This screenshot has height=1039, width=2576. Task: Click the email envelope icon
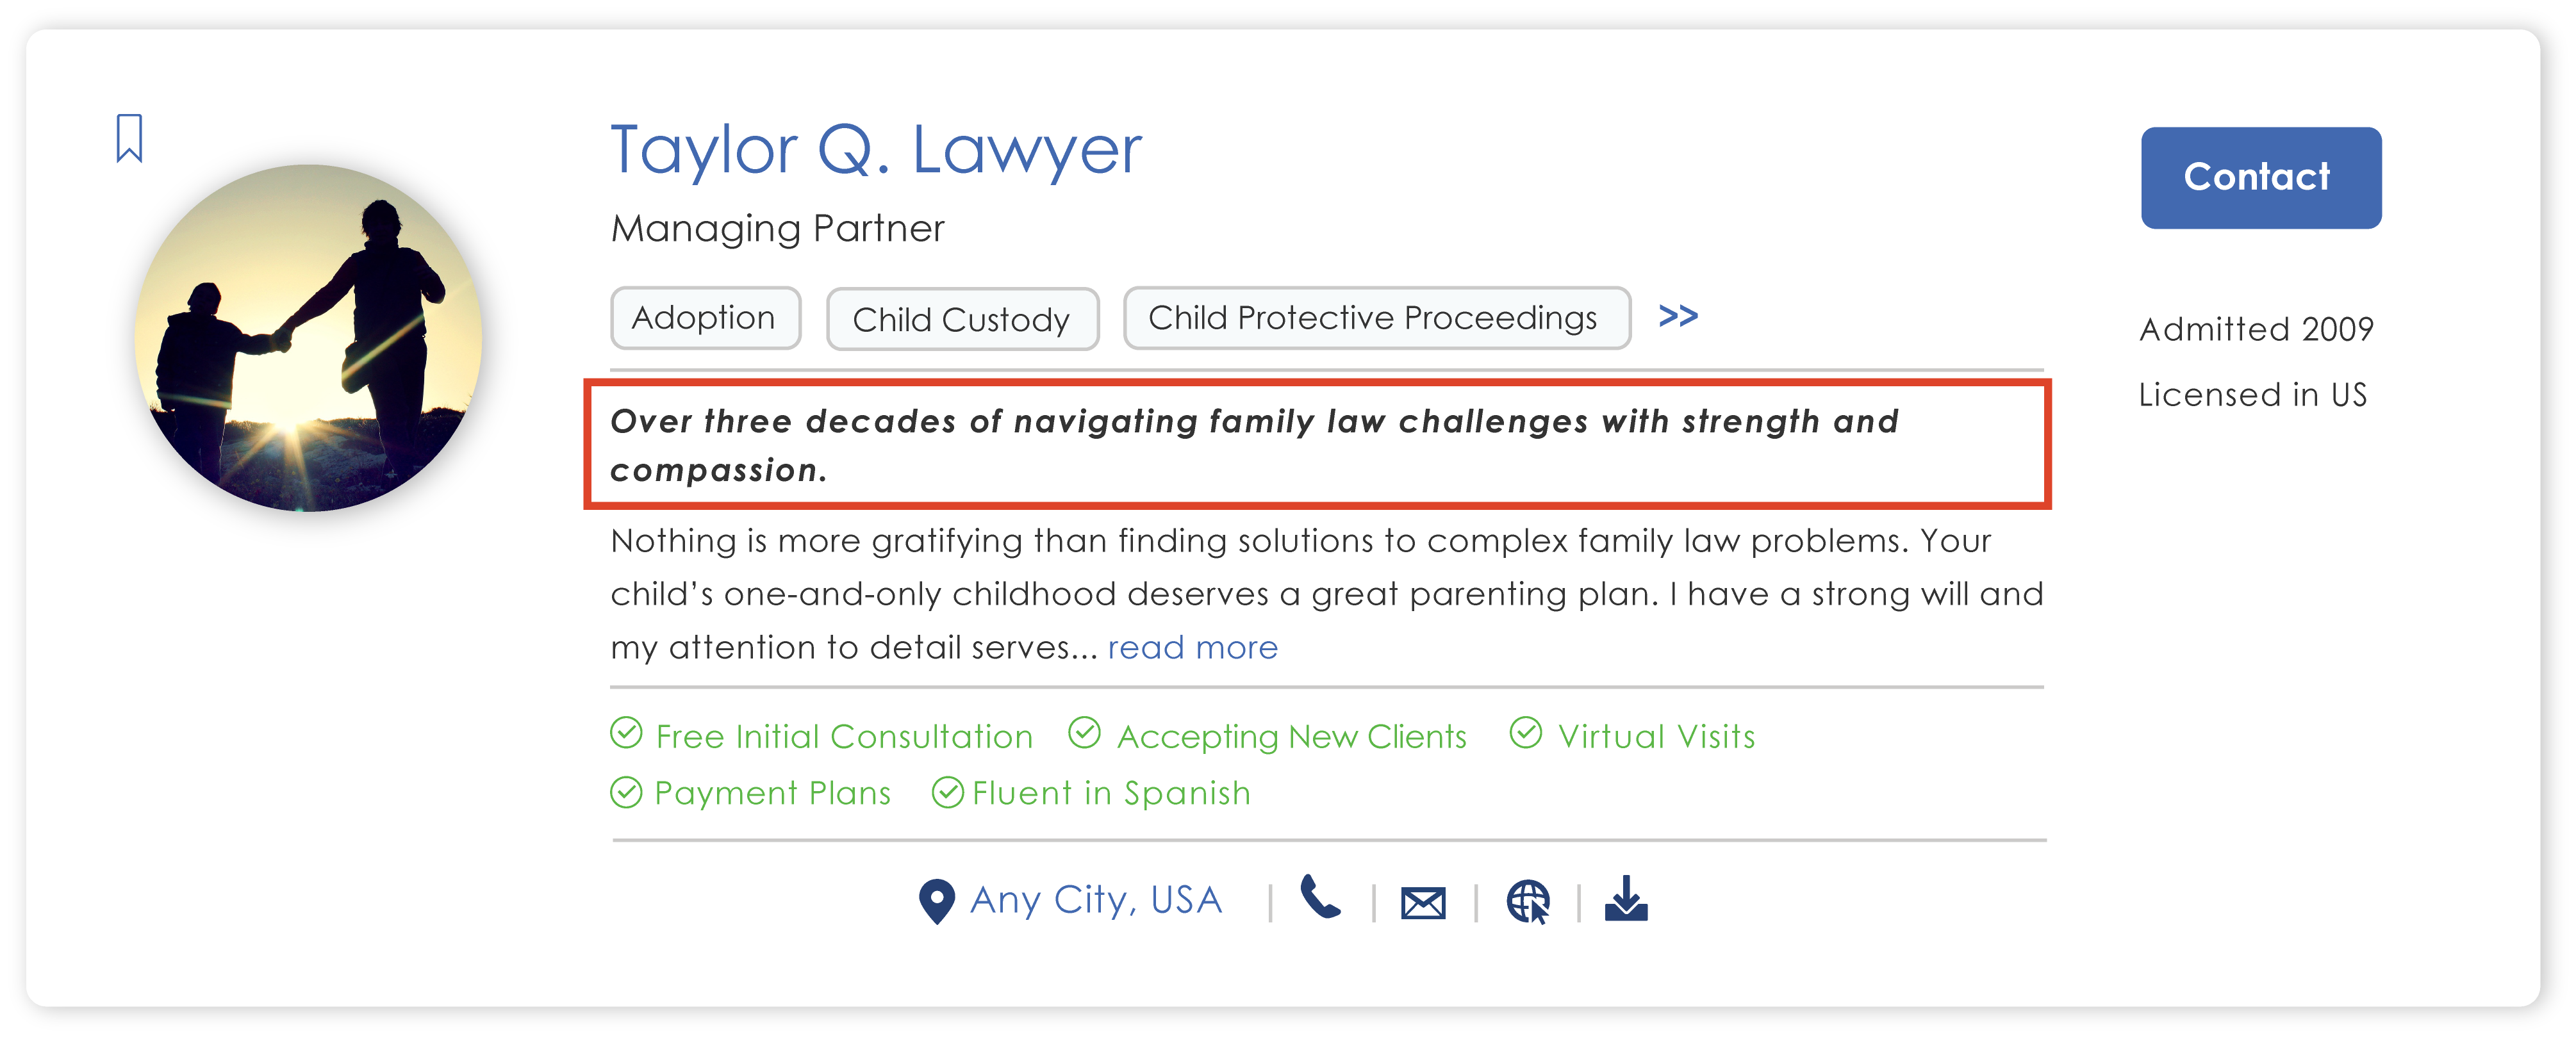tap(1422, 903)
